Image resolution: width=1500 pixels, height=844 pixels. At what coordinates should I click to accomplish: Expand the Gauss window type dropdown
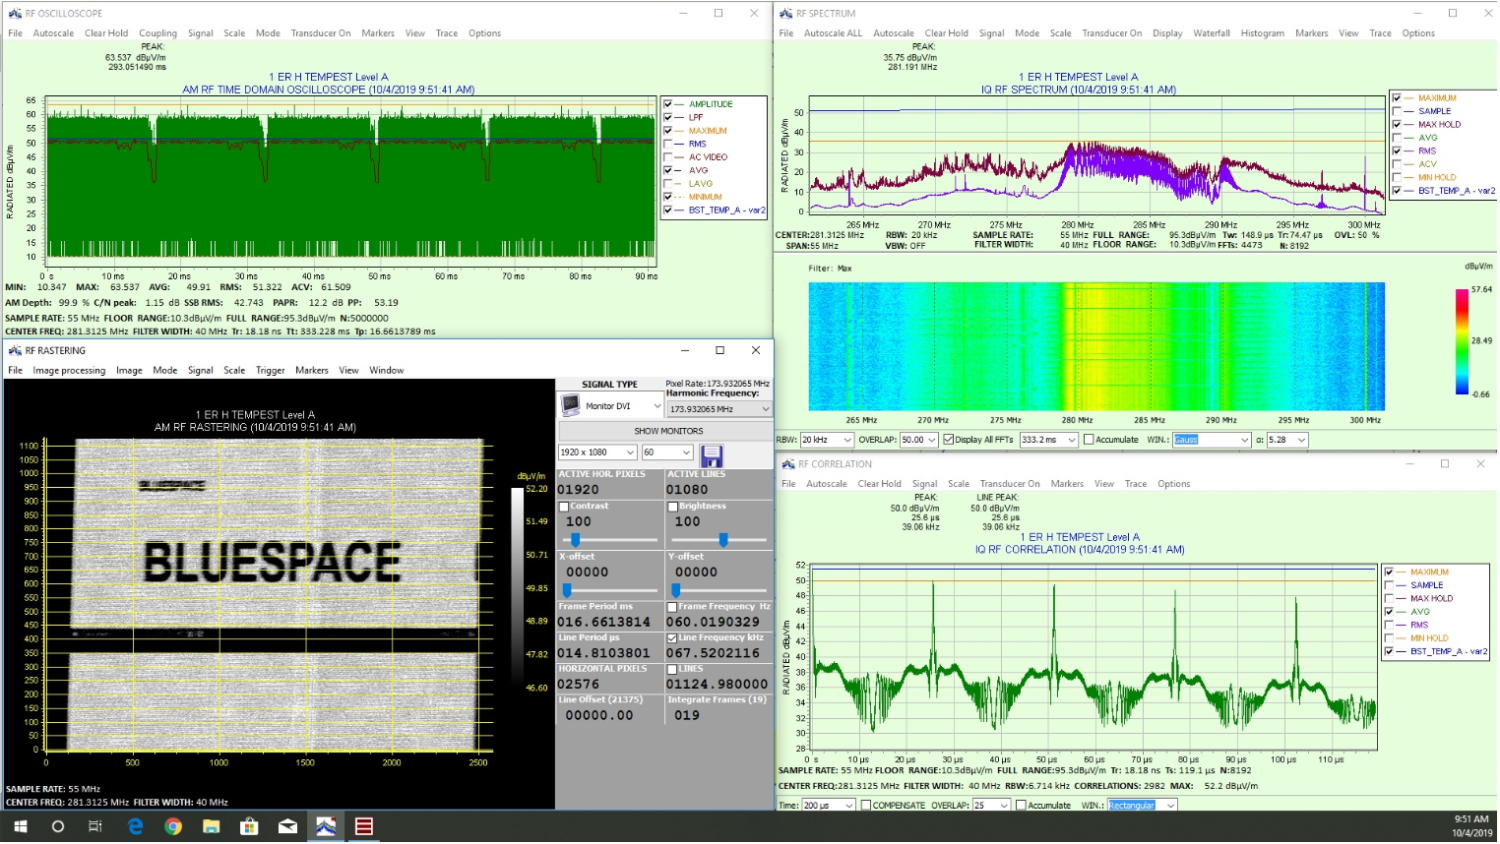pos(1244,440)
